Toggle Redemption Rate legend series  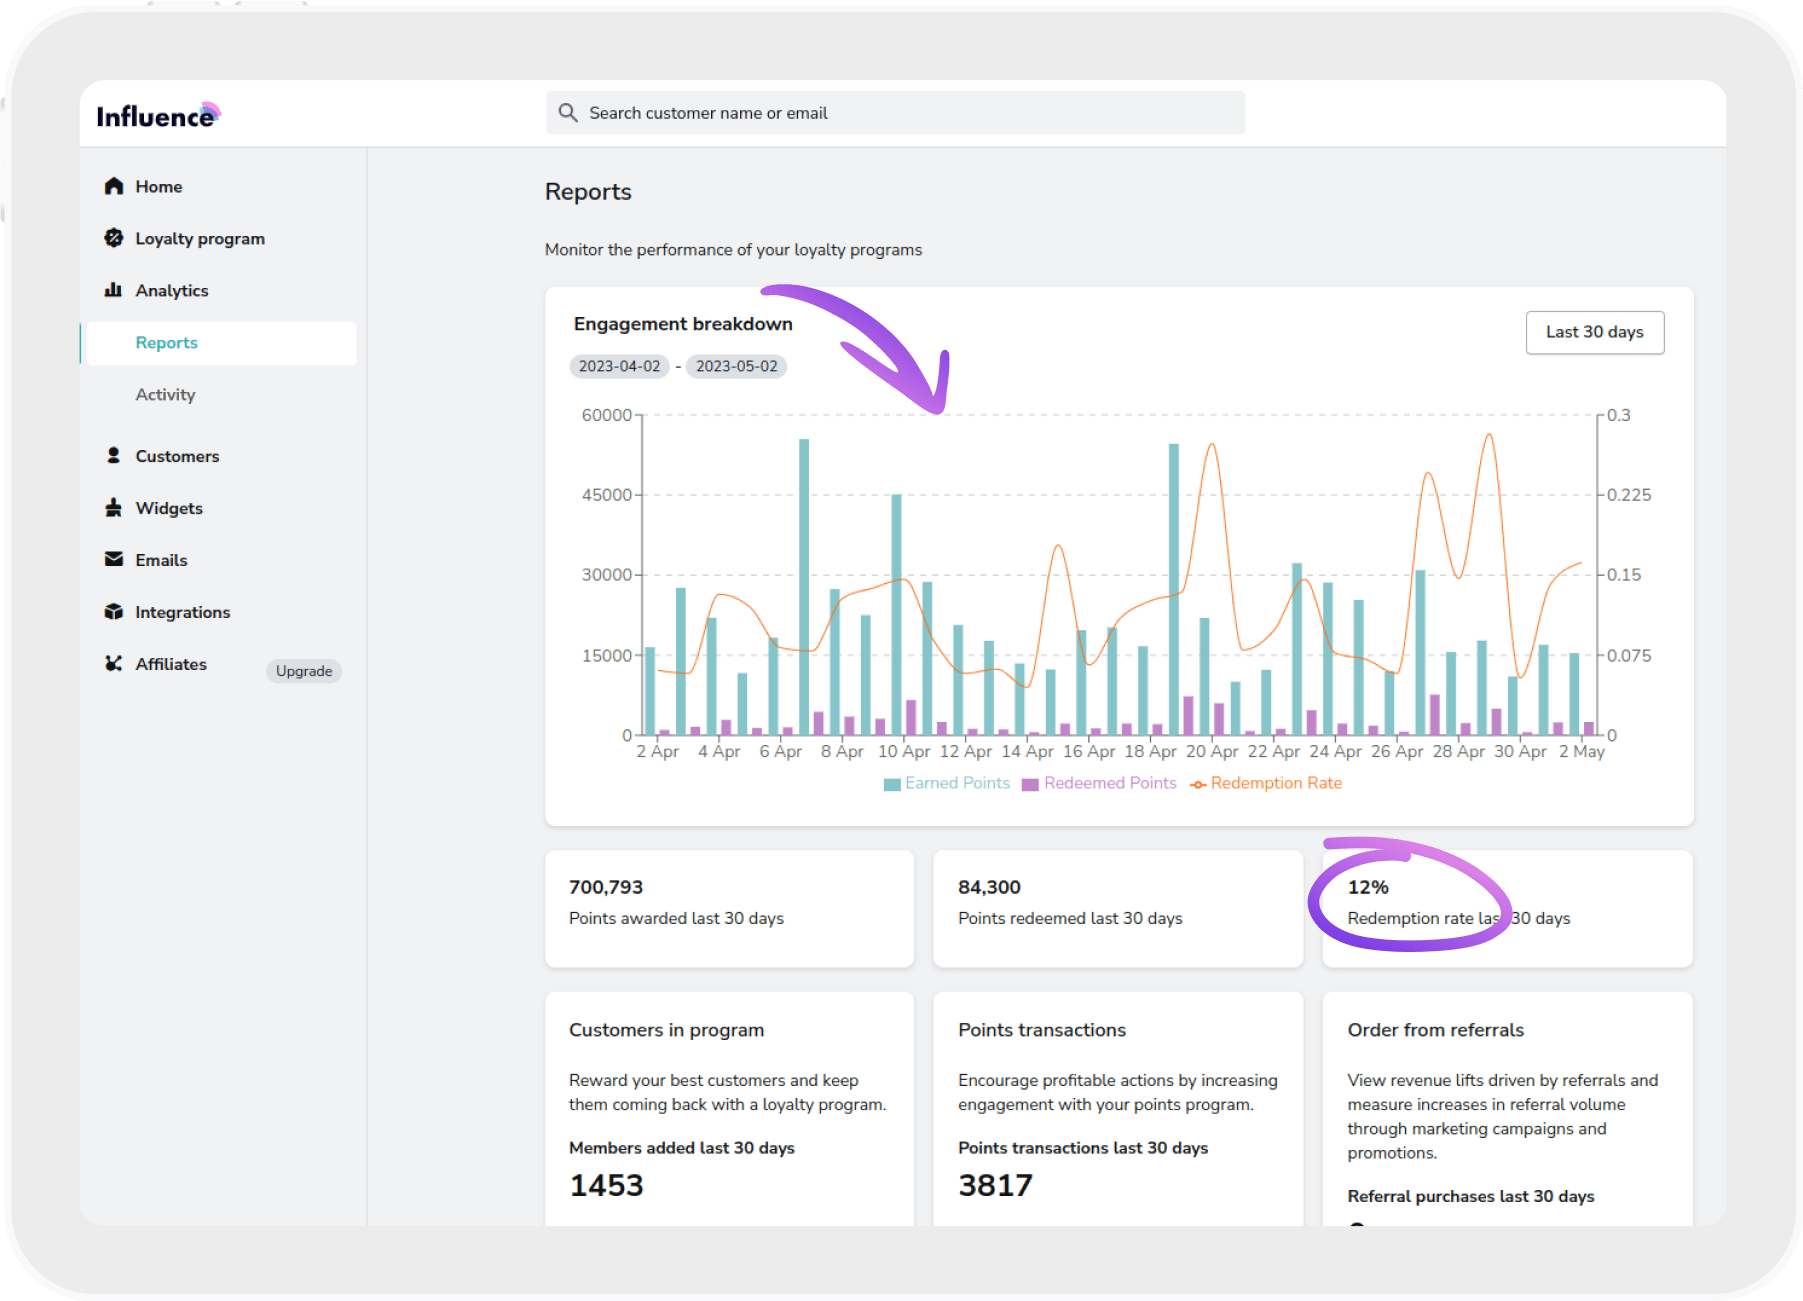[1266, 783]
